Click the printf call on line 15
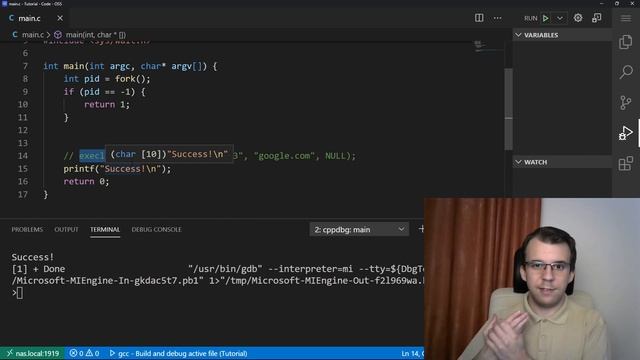640x360 pixels. pyautogui.click(x=117, y=169)
